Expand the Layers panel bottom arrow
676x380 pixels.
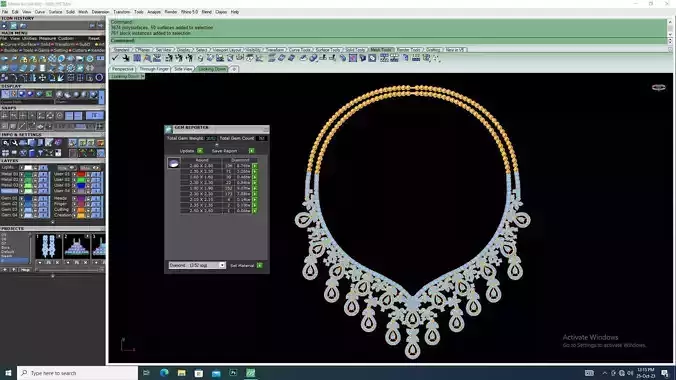click(x=53, y=223)
